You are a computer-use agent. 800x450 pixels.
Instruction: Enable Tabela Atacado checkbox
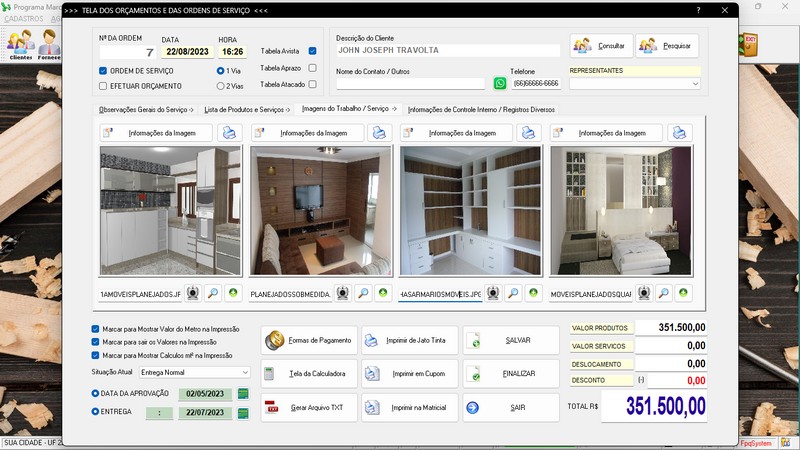pos(313,84)
